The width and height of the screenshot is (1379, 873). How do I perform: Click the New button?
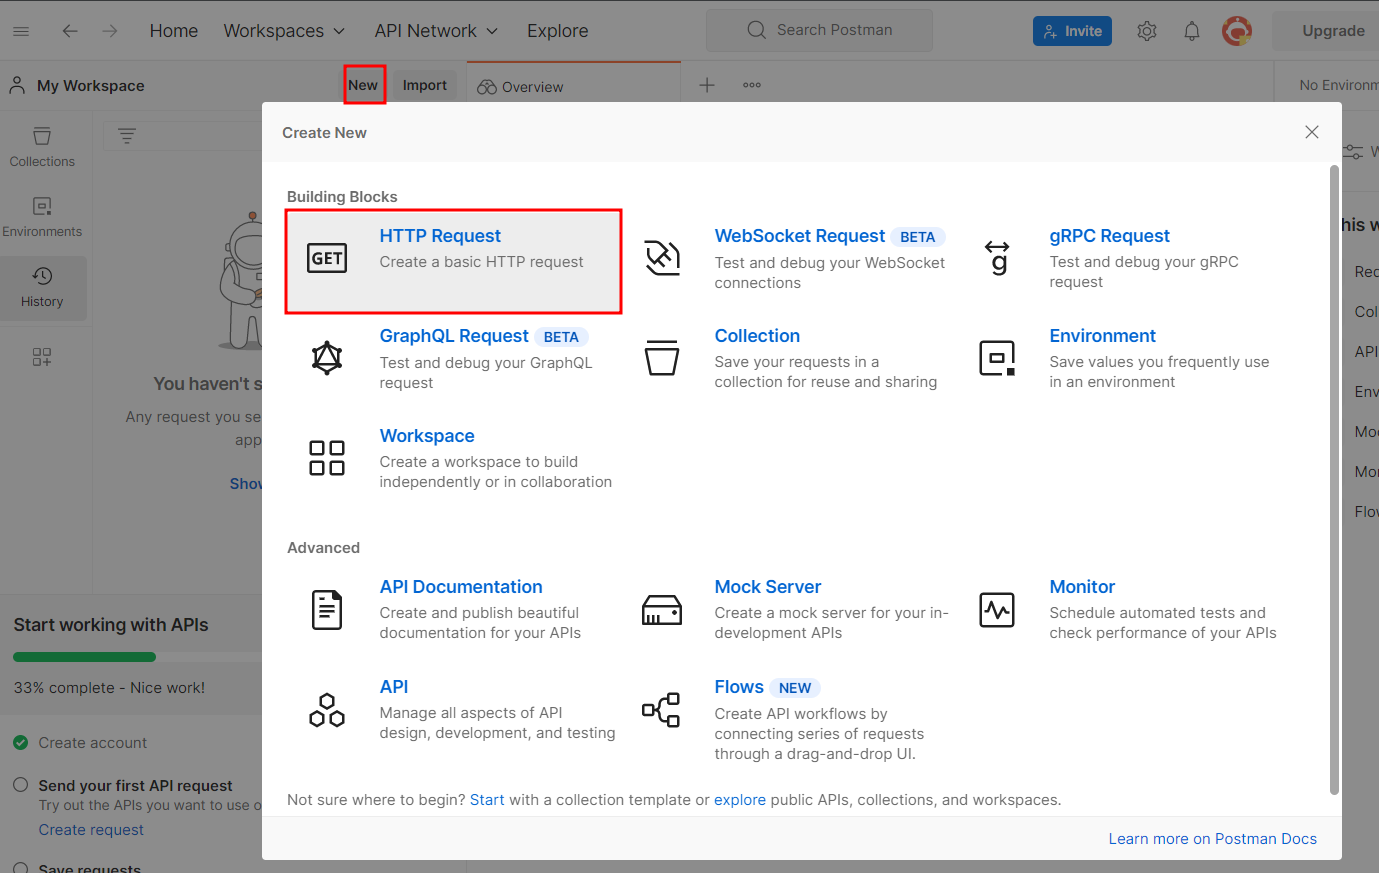(363, 85)
